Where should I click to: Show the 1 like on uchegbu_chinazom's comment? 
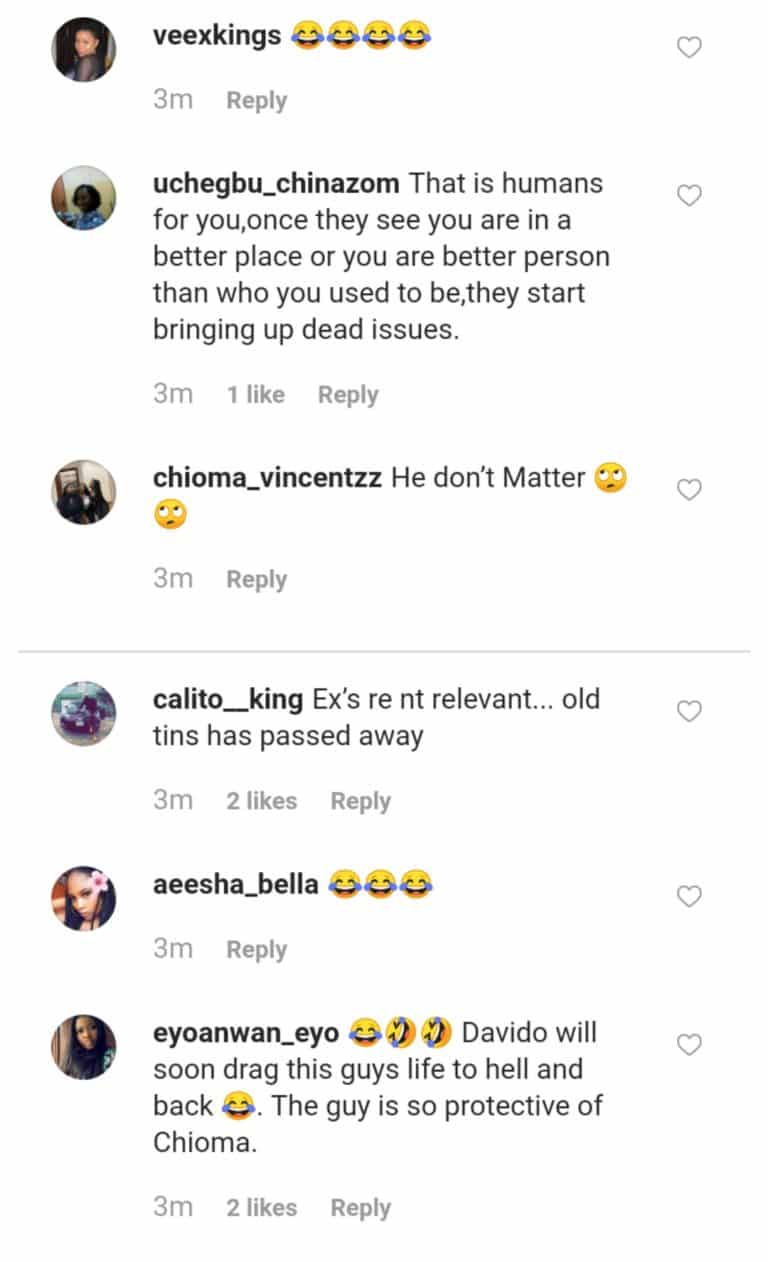[255, 395]
